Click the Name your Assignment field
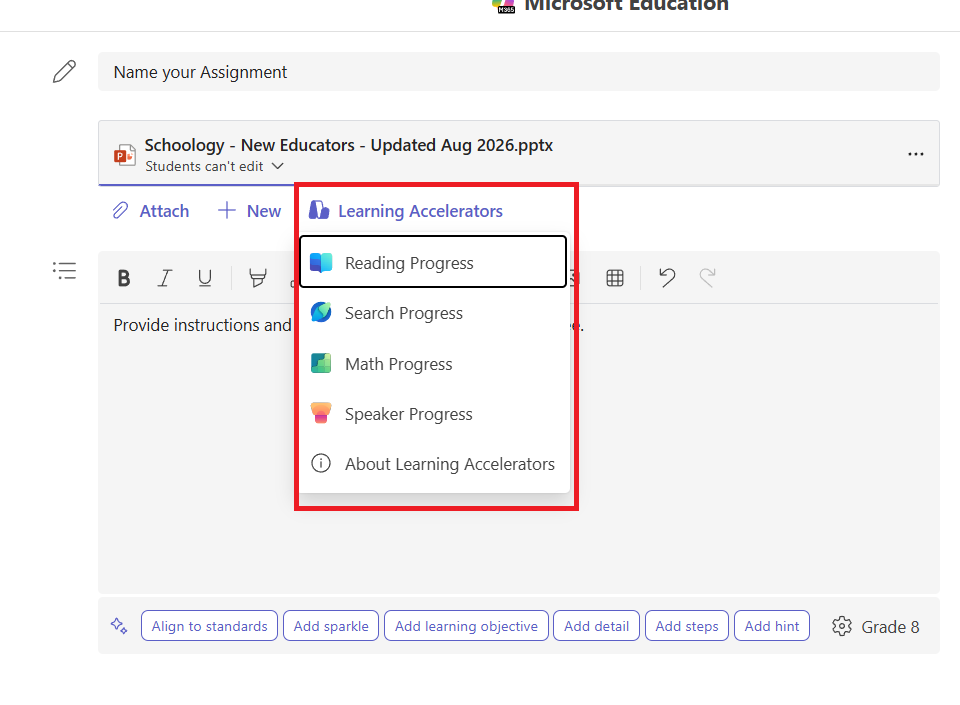Image resolution: width=960 pixels, height=705 pixels. pyautogui.click(x=519, y=72)
